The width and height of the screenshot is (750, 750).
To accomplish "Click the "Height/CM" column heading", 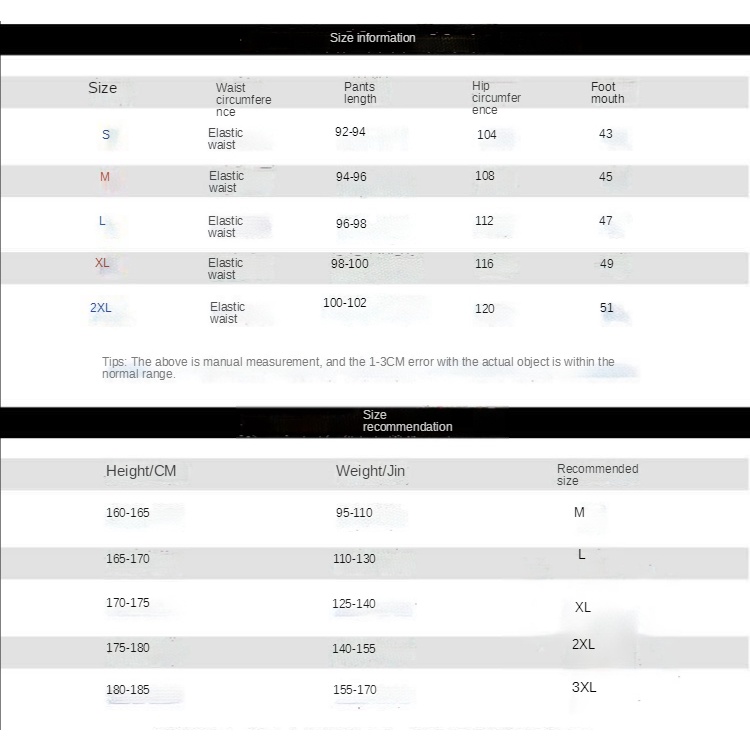I will click(141, 471).
